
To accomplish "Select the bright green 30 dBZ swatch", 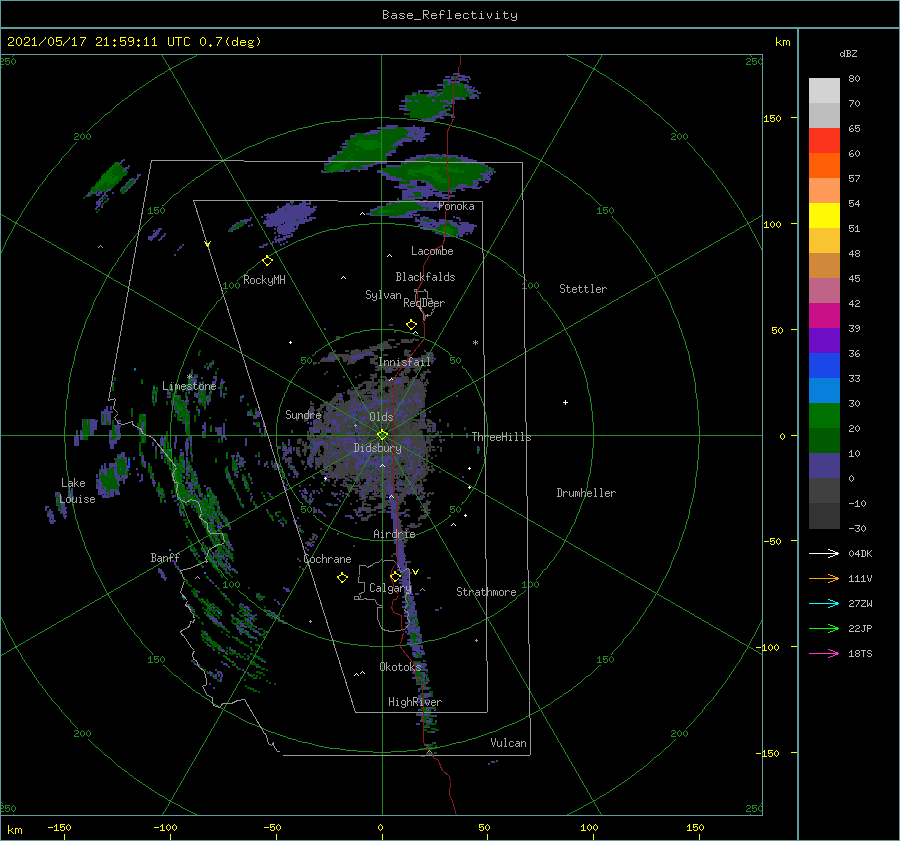I will coord(824,415).
